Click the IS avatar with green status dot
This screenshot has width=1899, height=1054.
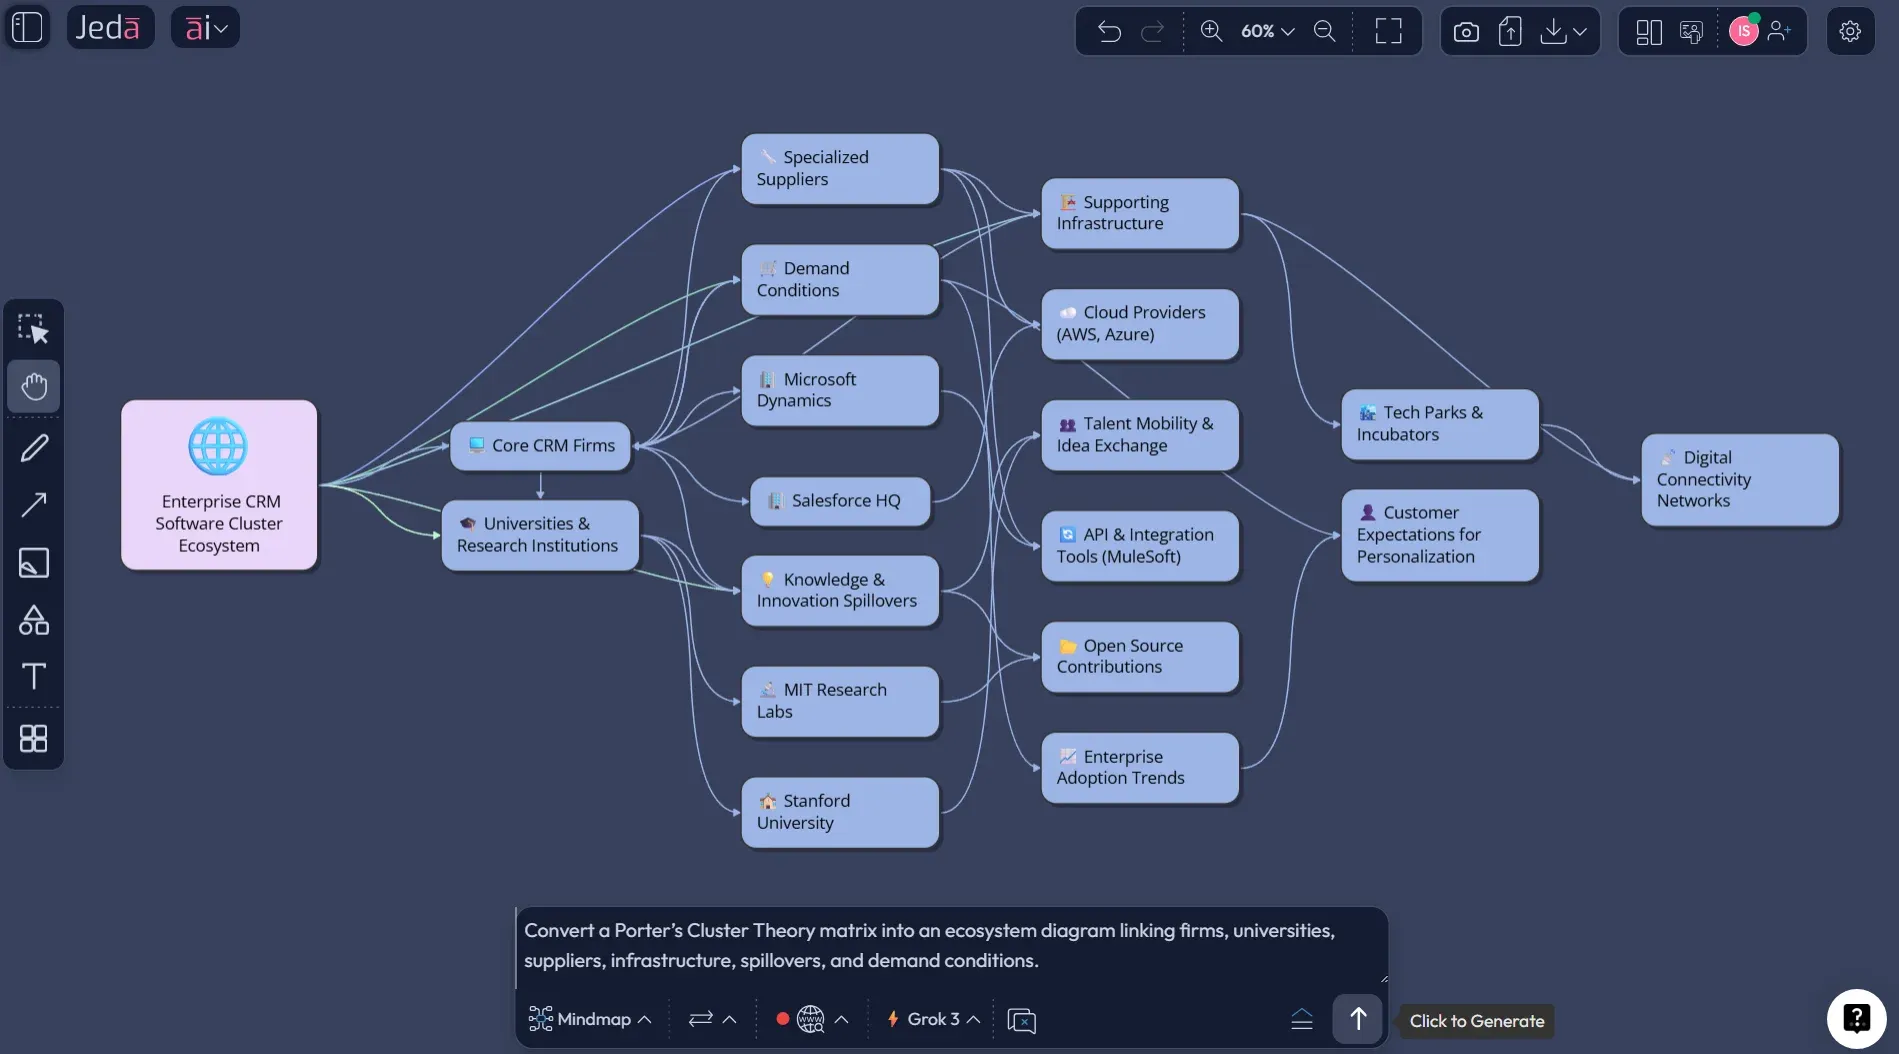tap(1744, 31)
